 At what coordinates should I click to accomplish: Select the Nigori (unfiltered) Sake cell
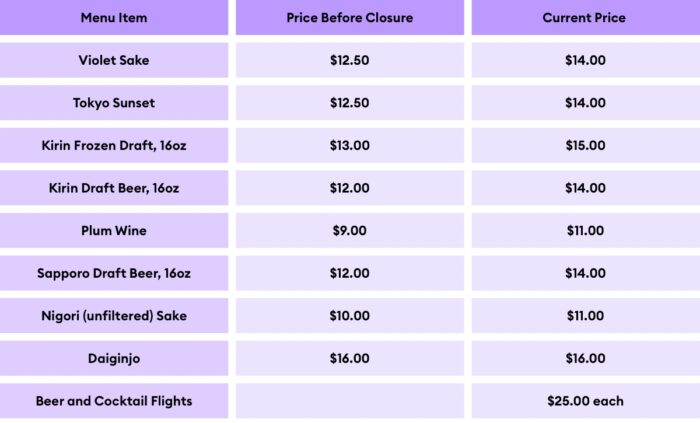(113, 316)
